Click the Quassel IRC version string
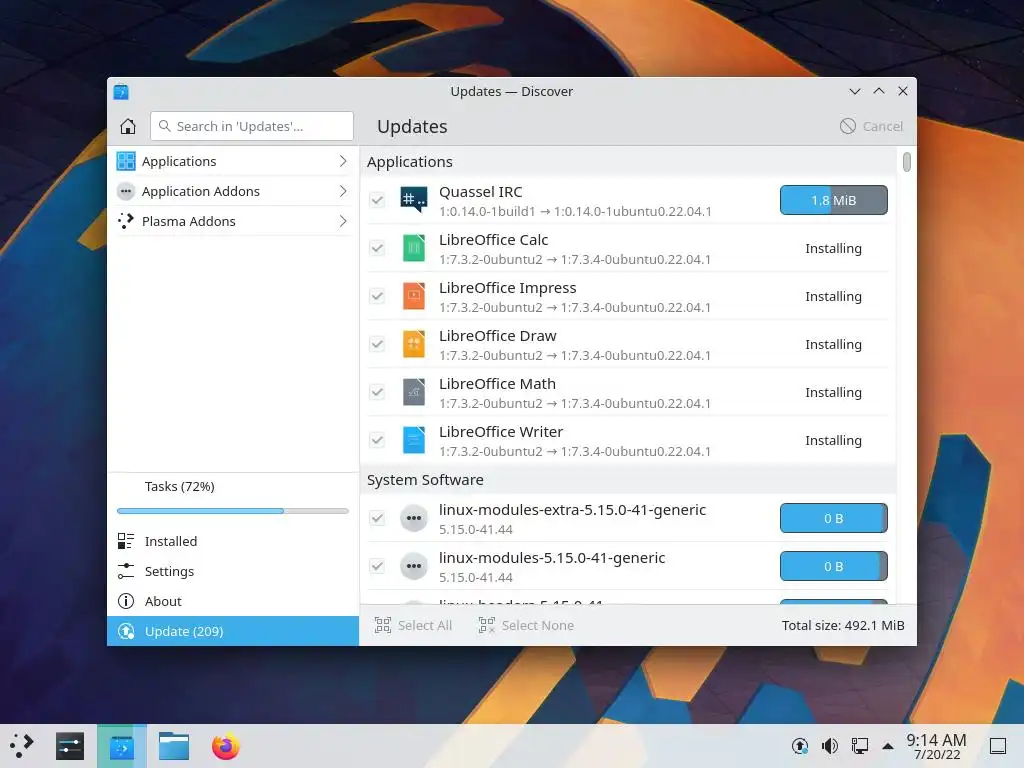The height and width of the screenshot is (768, 1024). coord(575,212)
